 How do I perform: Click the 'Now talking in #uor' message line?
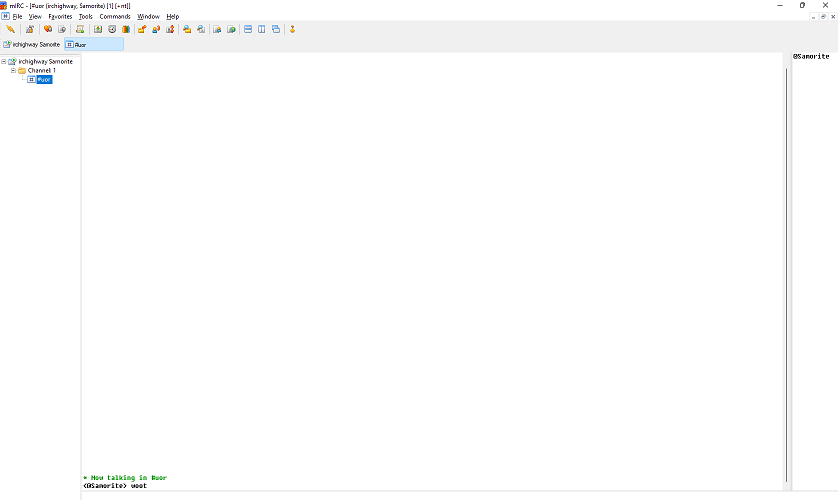click(125, 478)
